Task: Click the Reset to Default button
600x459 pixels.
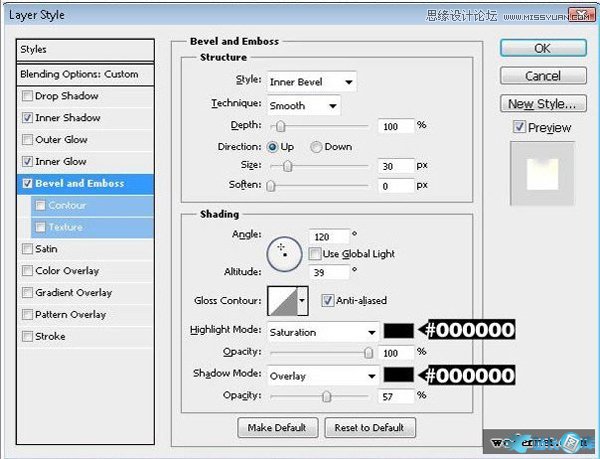Action: [x=368, y=427]
